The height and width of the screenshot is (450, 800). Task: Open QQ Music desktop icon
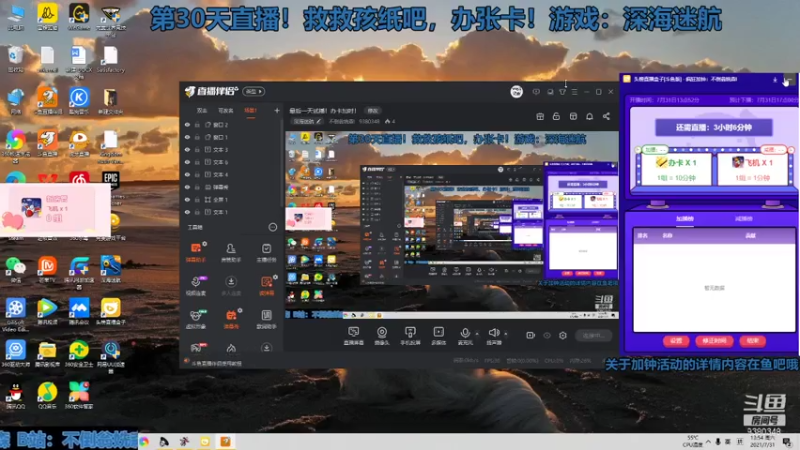(47, 395)
